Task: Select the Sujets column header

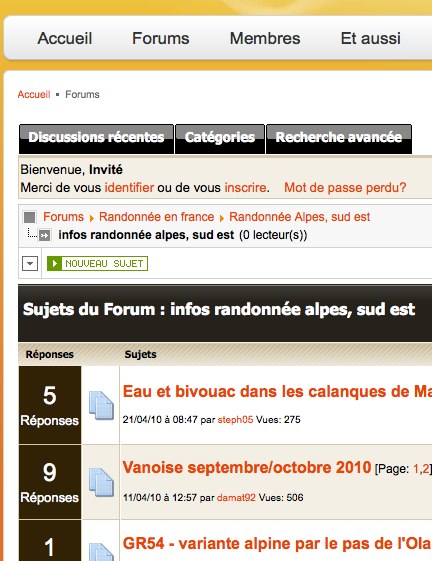Action: 140,354
